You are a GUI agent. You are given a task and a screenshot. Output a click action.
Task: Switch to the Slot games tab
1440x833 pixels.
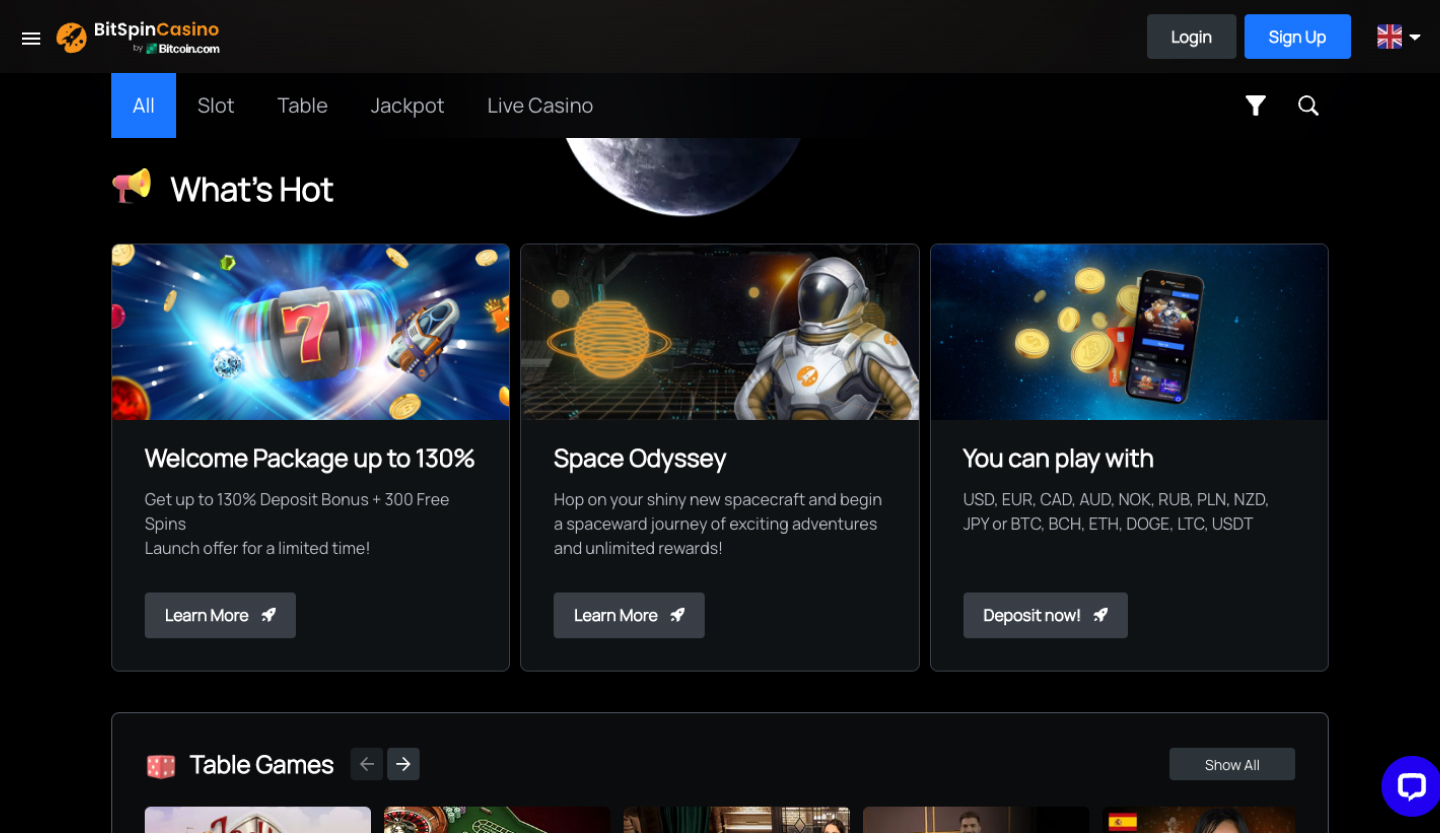coord(215,105)
